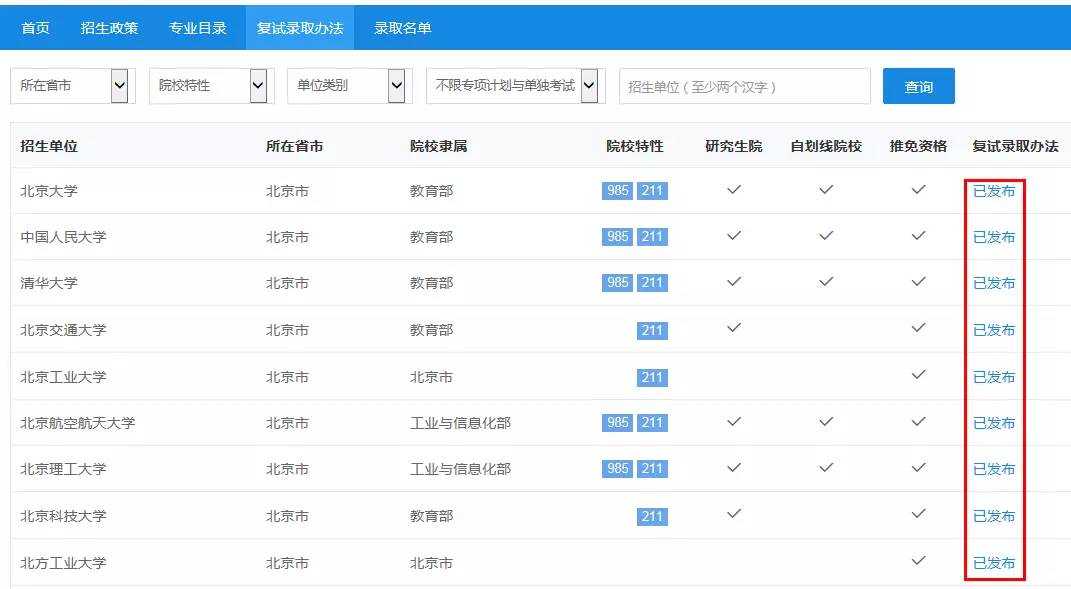Open 已发布 link for 北京航空航天大学
This screenshot has width=1071, height=589.
tap(994, 423)
